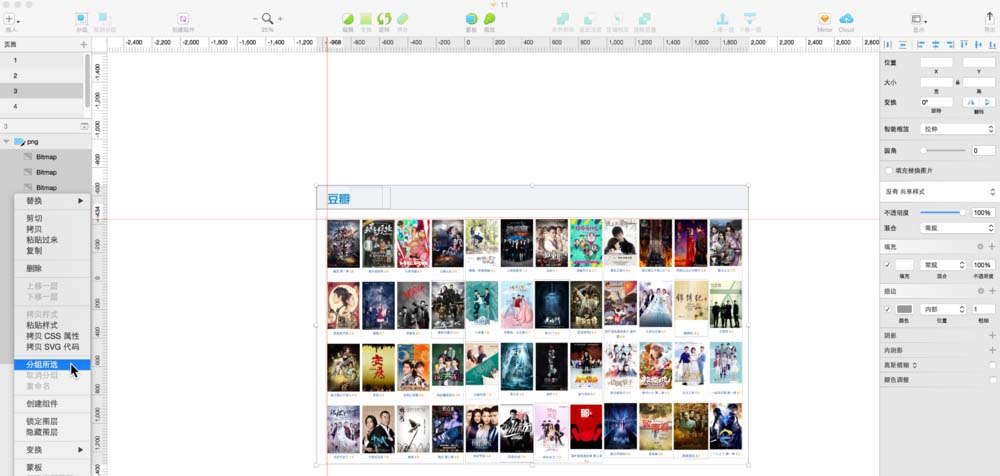Screen dimensions: 1000x476
Task: Click the Scale toolbar icon
Action: [x=489, y=19]
